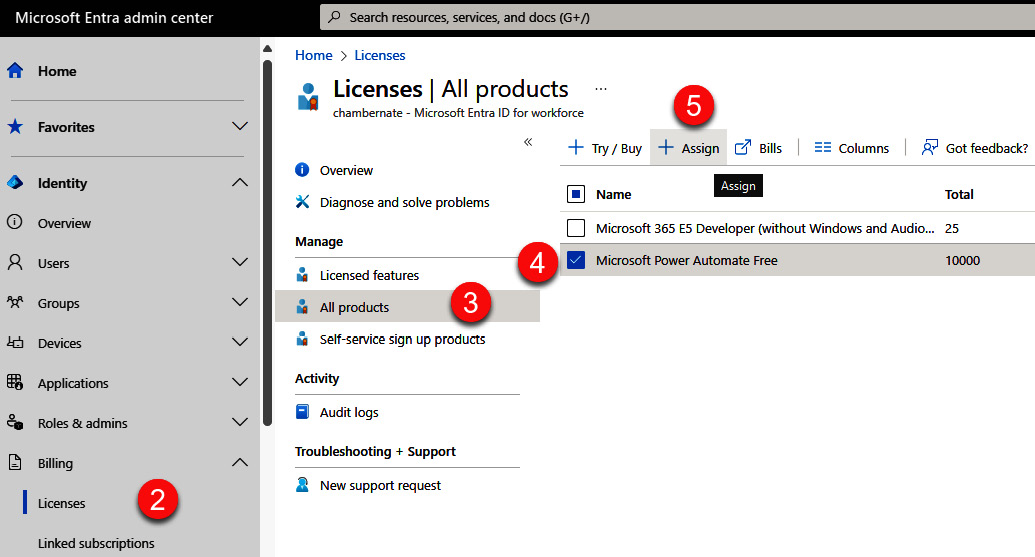Open Self-service sign up products
Image resolution: width=1035 pixels, height=557 pixels.
coord(403,339)
